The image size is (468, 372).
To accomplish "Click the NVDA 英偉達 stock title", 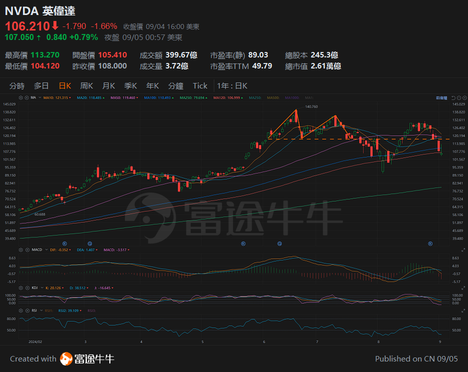I will (40, 11).
